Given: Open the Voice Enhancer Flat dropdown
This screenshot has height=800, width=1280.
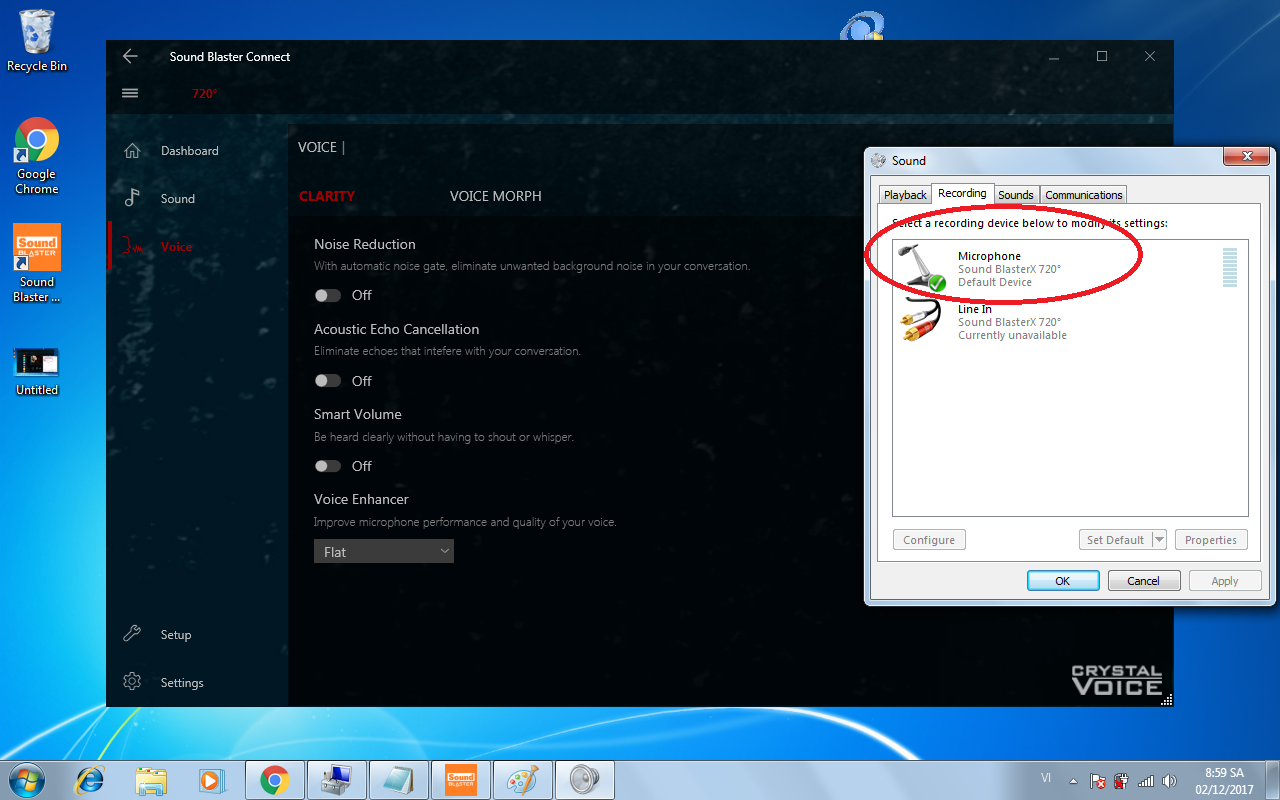Looking at the screenshot, I should coord(384,551).
